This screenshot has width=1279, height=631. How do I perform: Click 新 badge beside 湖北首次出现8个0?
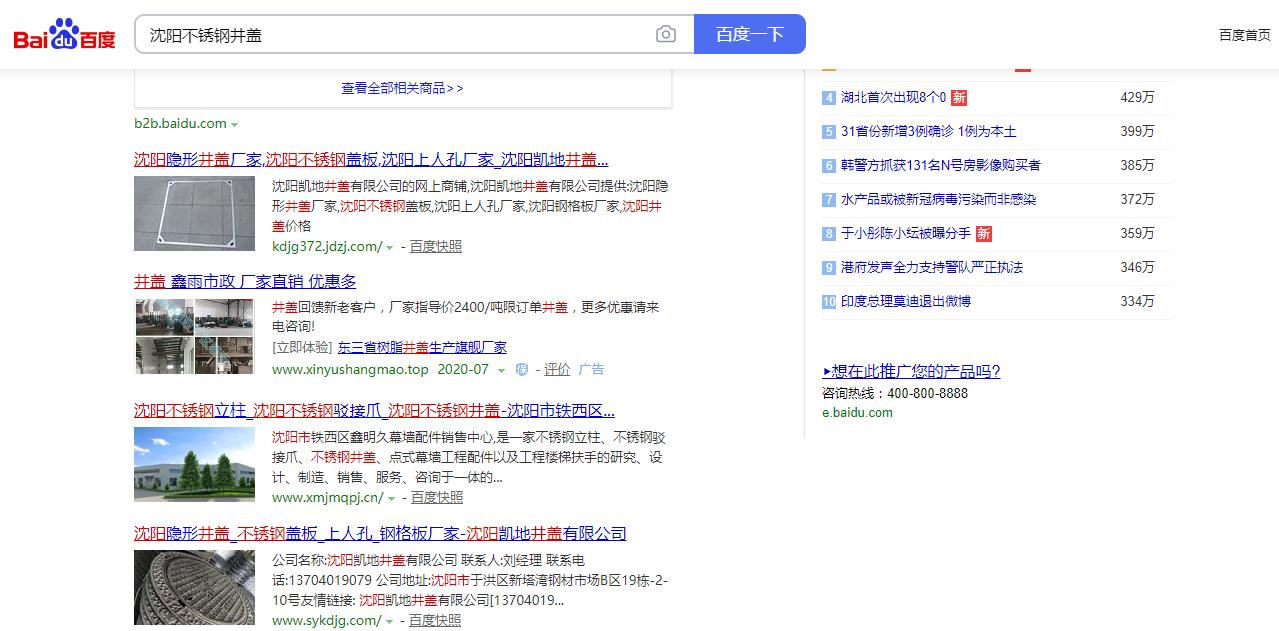point(959,98)
